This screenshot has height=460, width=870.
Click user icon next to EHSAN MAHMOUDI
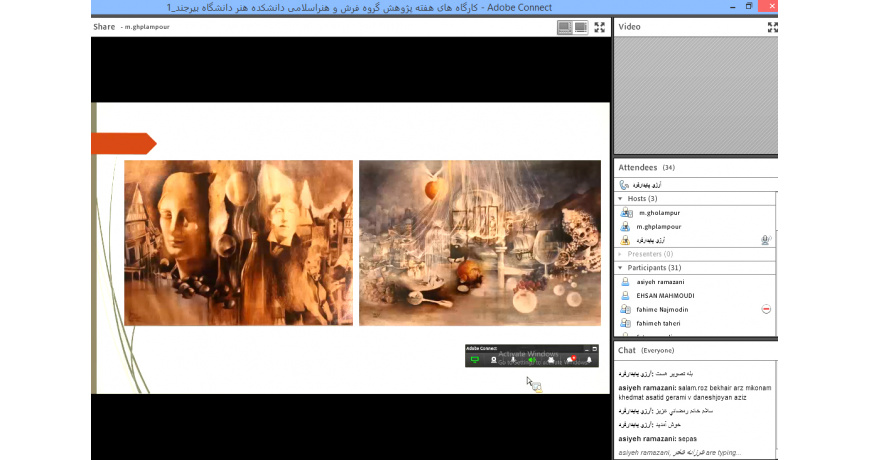click(625, 296)
